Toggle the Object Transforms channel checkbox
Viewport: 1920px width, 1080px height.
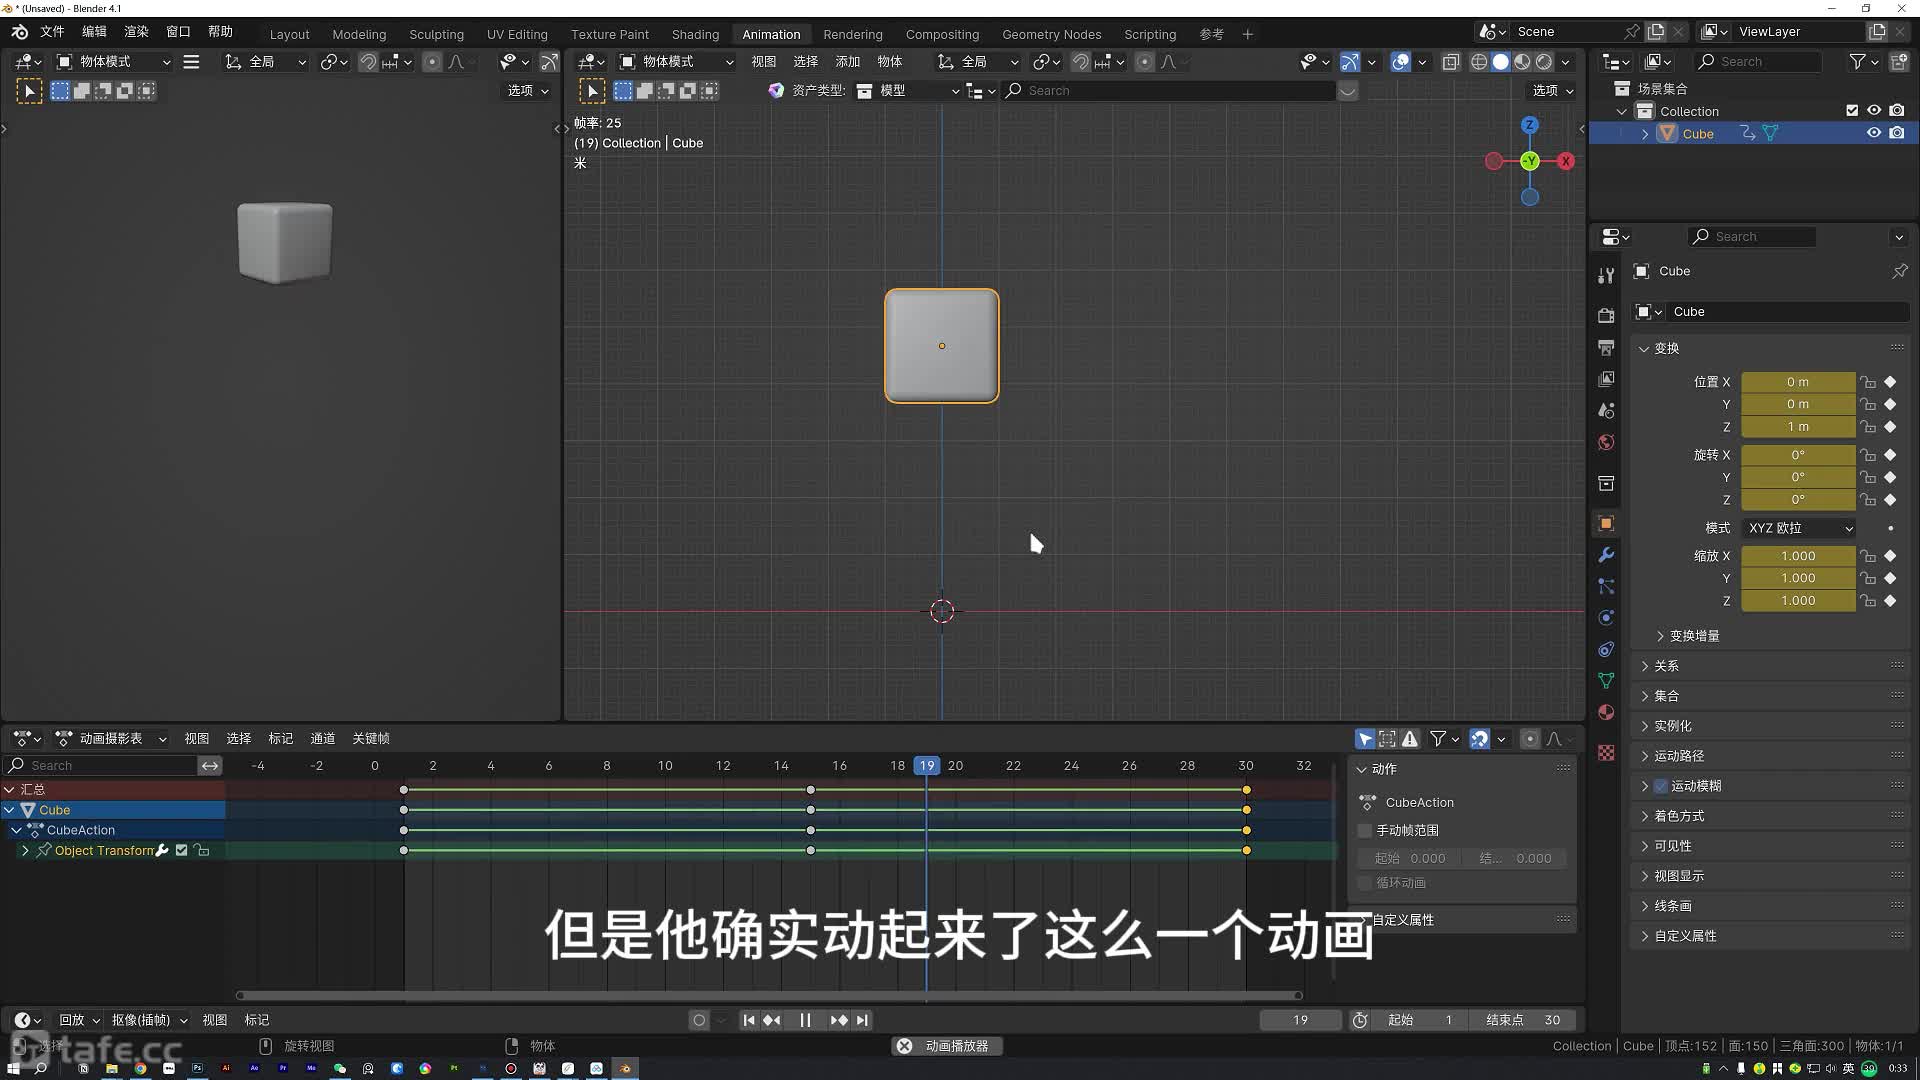pyautogui.click(x=181, y=850)
